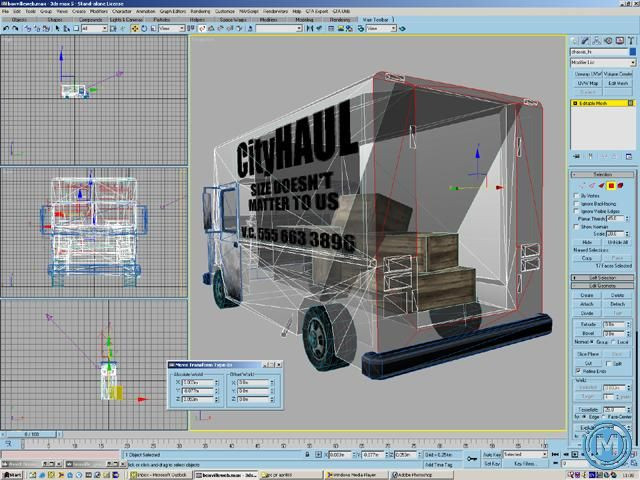Screen dimensions: 640x480
Task: Click the Planar Thresh value field
Action: tap(616, 219)
